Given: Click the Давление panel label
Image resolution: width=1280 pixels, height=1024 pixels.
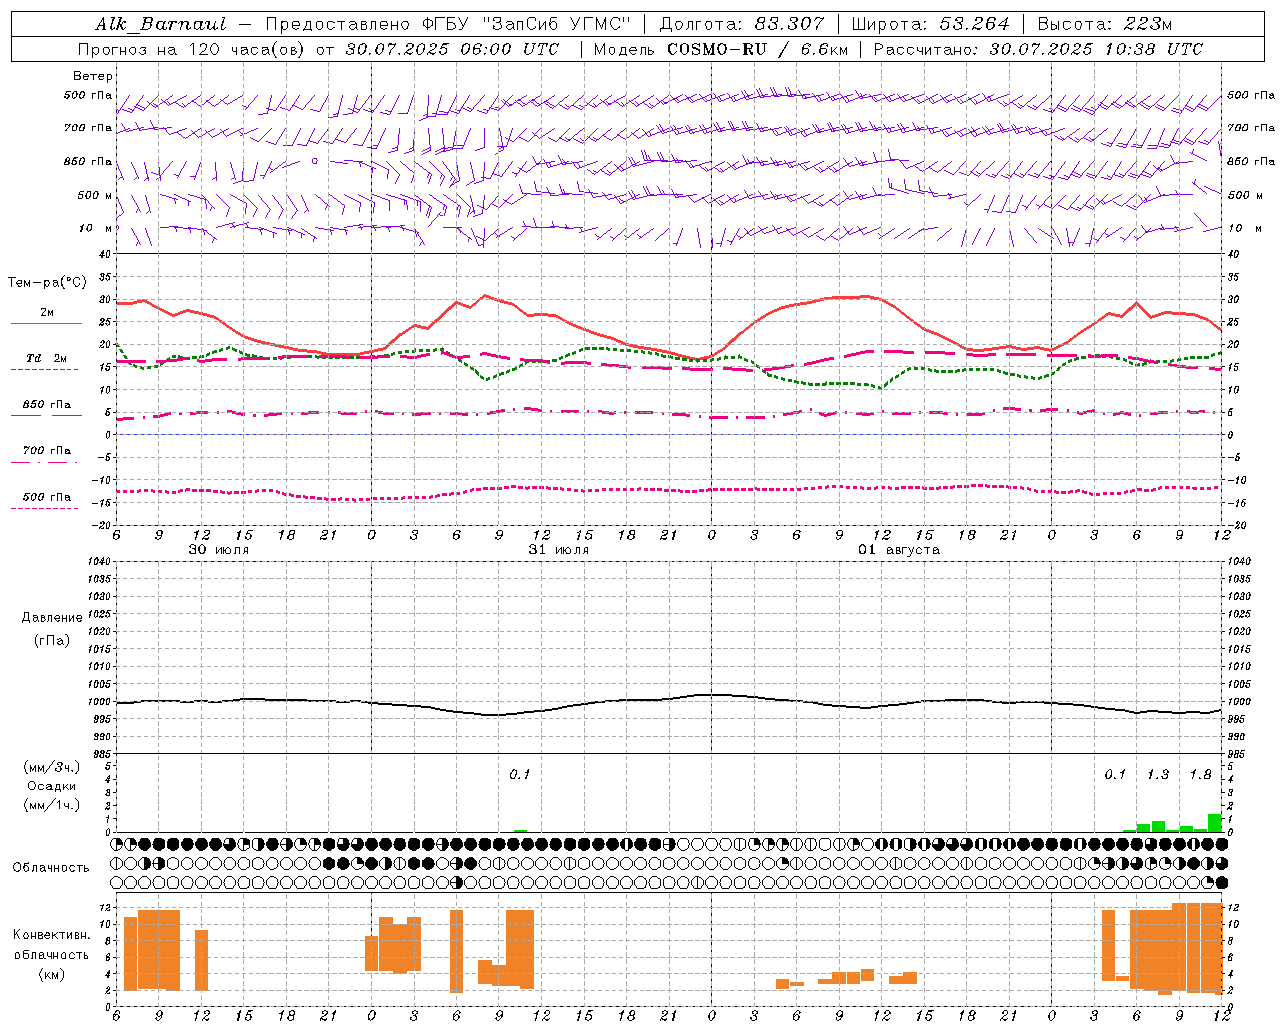Looking at the screenshot, I should tap(51, 618).
